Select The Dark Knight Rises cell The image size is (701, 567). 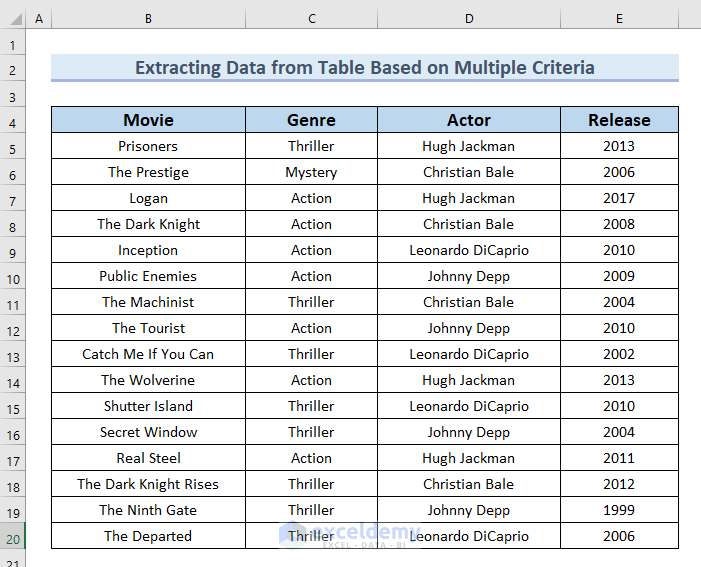(x=148, y=484)
